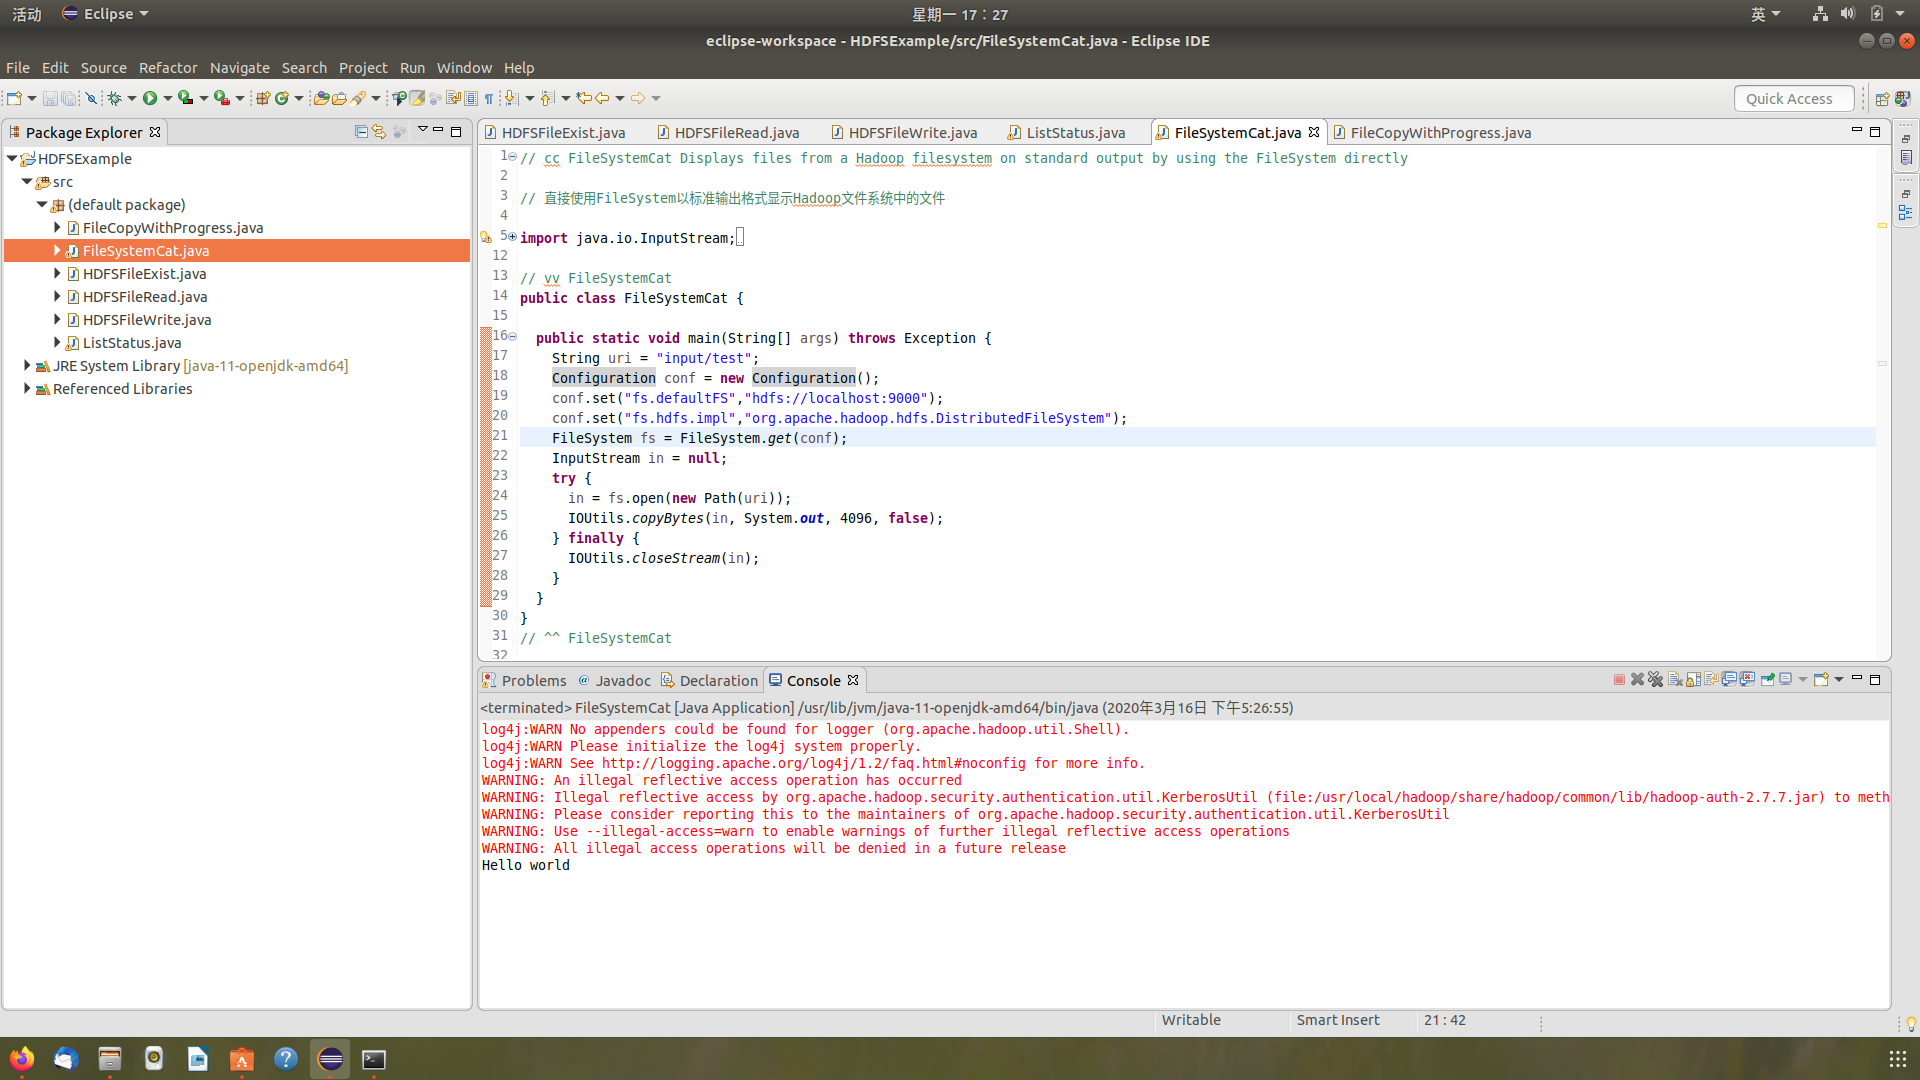The image size is (1920, 1080).
Task: Click the green Run button in toolbar
Action: 150,98
